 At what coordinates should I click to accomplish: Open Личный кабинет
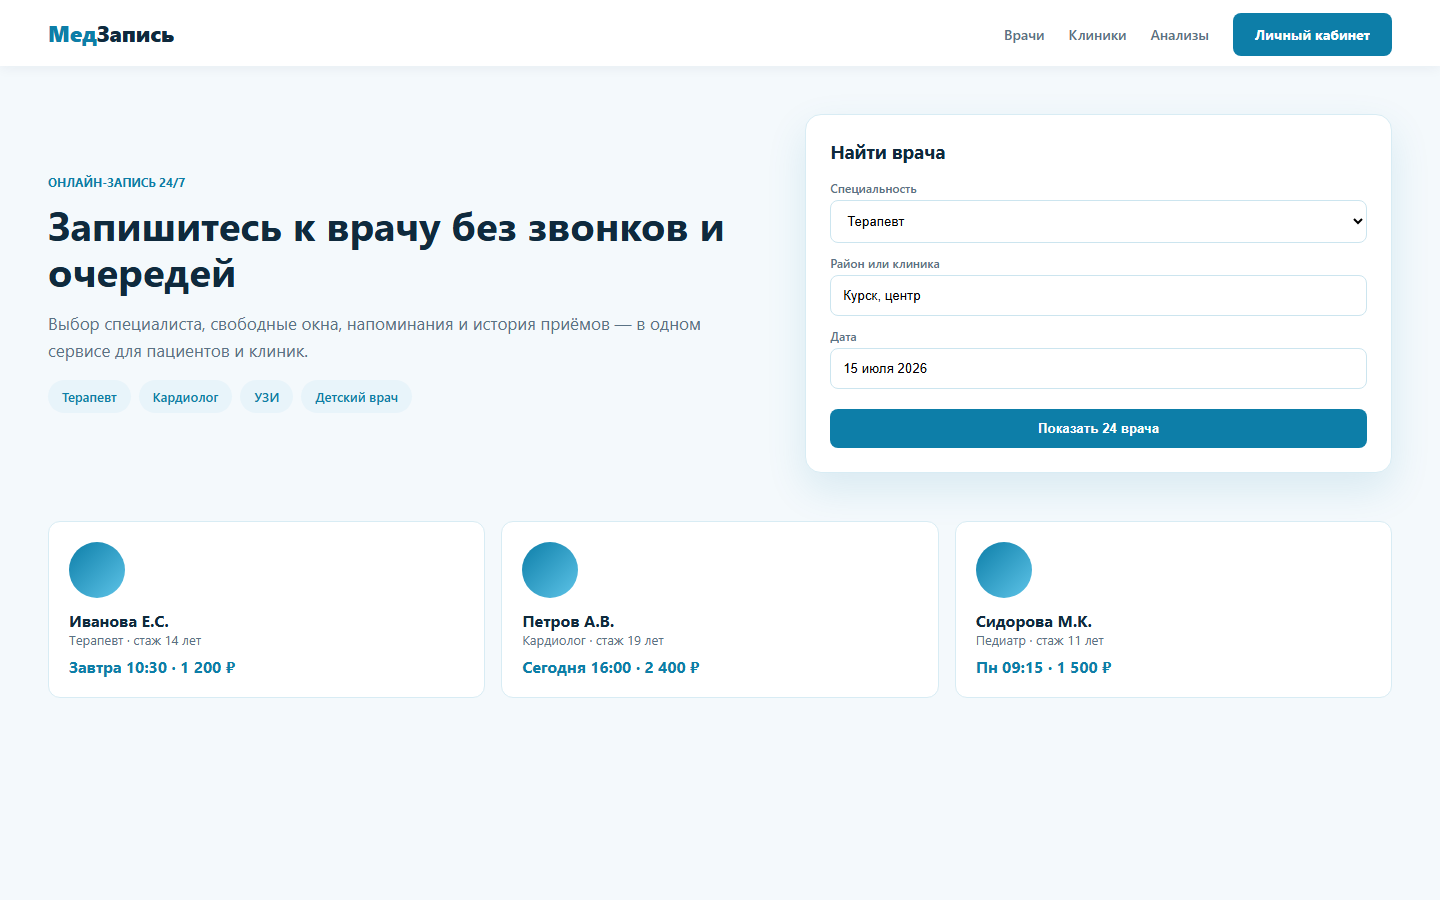pos(1312,35)
